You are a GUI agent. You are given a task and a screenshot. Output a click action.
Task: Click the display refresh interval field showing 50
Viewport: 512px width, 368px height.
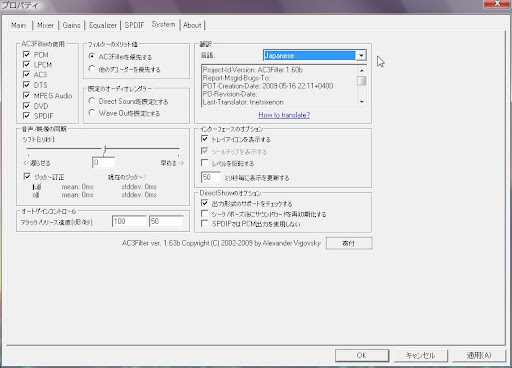click(x=211, y=177)
